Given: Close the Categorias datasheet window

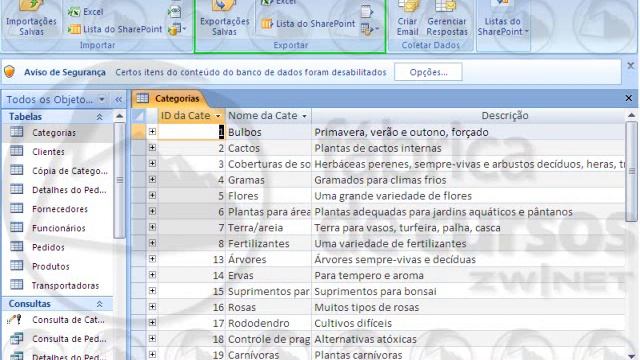Looking at the screenshot, I should (629, 98).
